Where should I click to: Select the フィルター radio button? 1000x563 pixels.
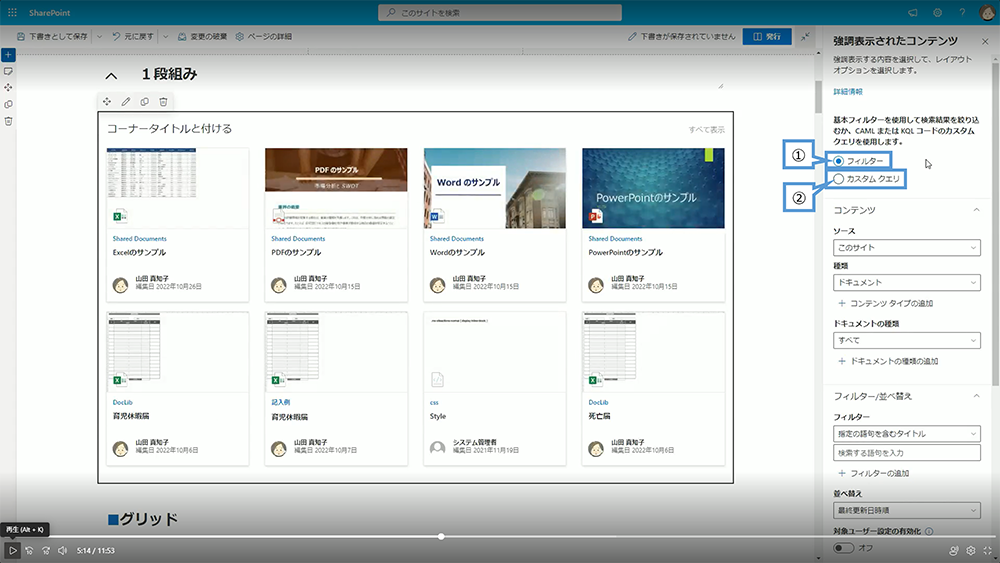[x=839, y=161]
